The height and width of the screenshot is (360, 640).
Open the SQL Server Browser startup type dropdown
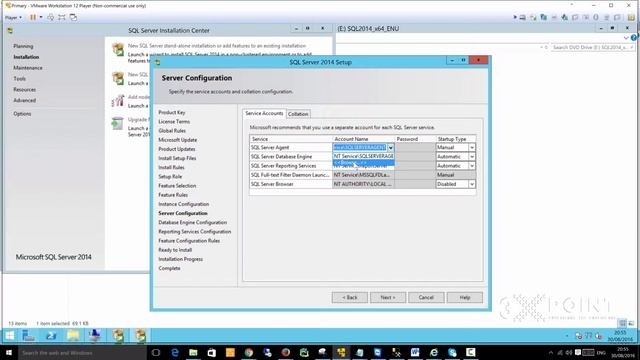tap(471, 184)
